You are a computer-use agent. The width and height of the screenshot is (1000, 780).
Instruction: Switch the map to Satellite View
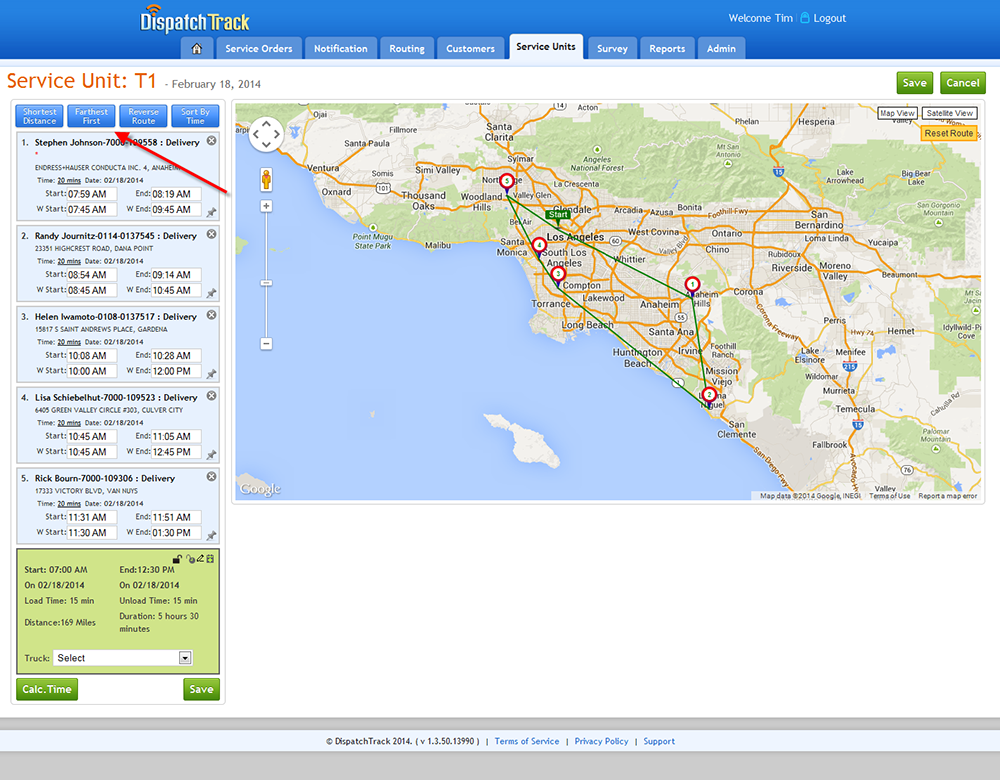(947, 112)
